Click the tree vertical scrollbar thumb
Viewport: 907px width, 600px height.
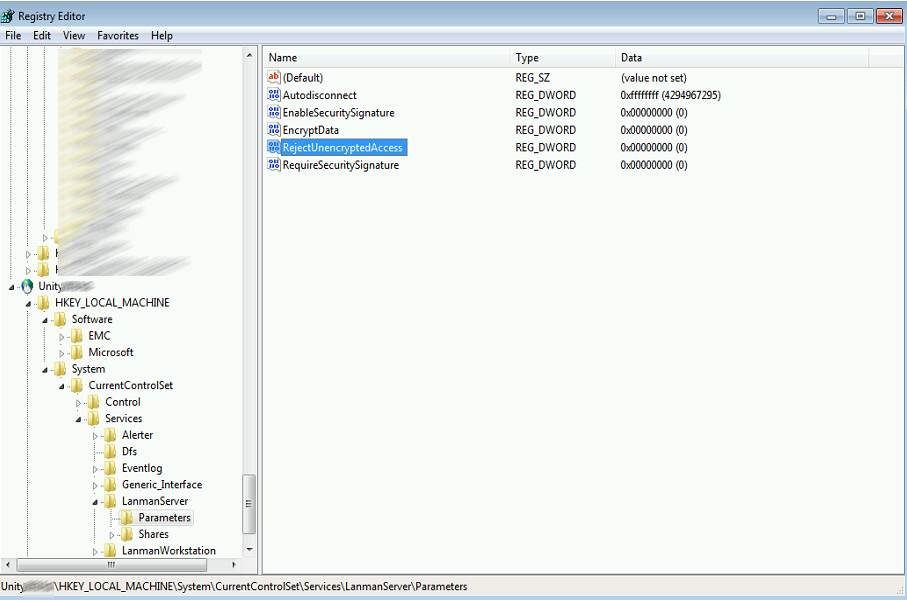click(249, 503)
